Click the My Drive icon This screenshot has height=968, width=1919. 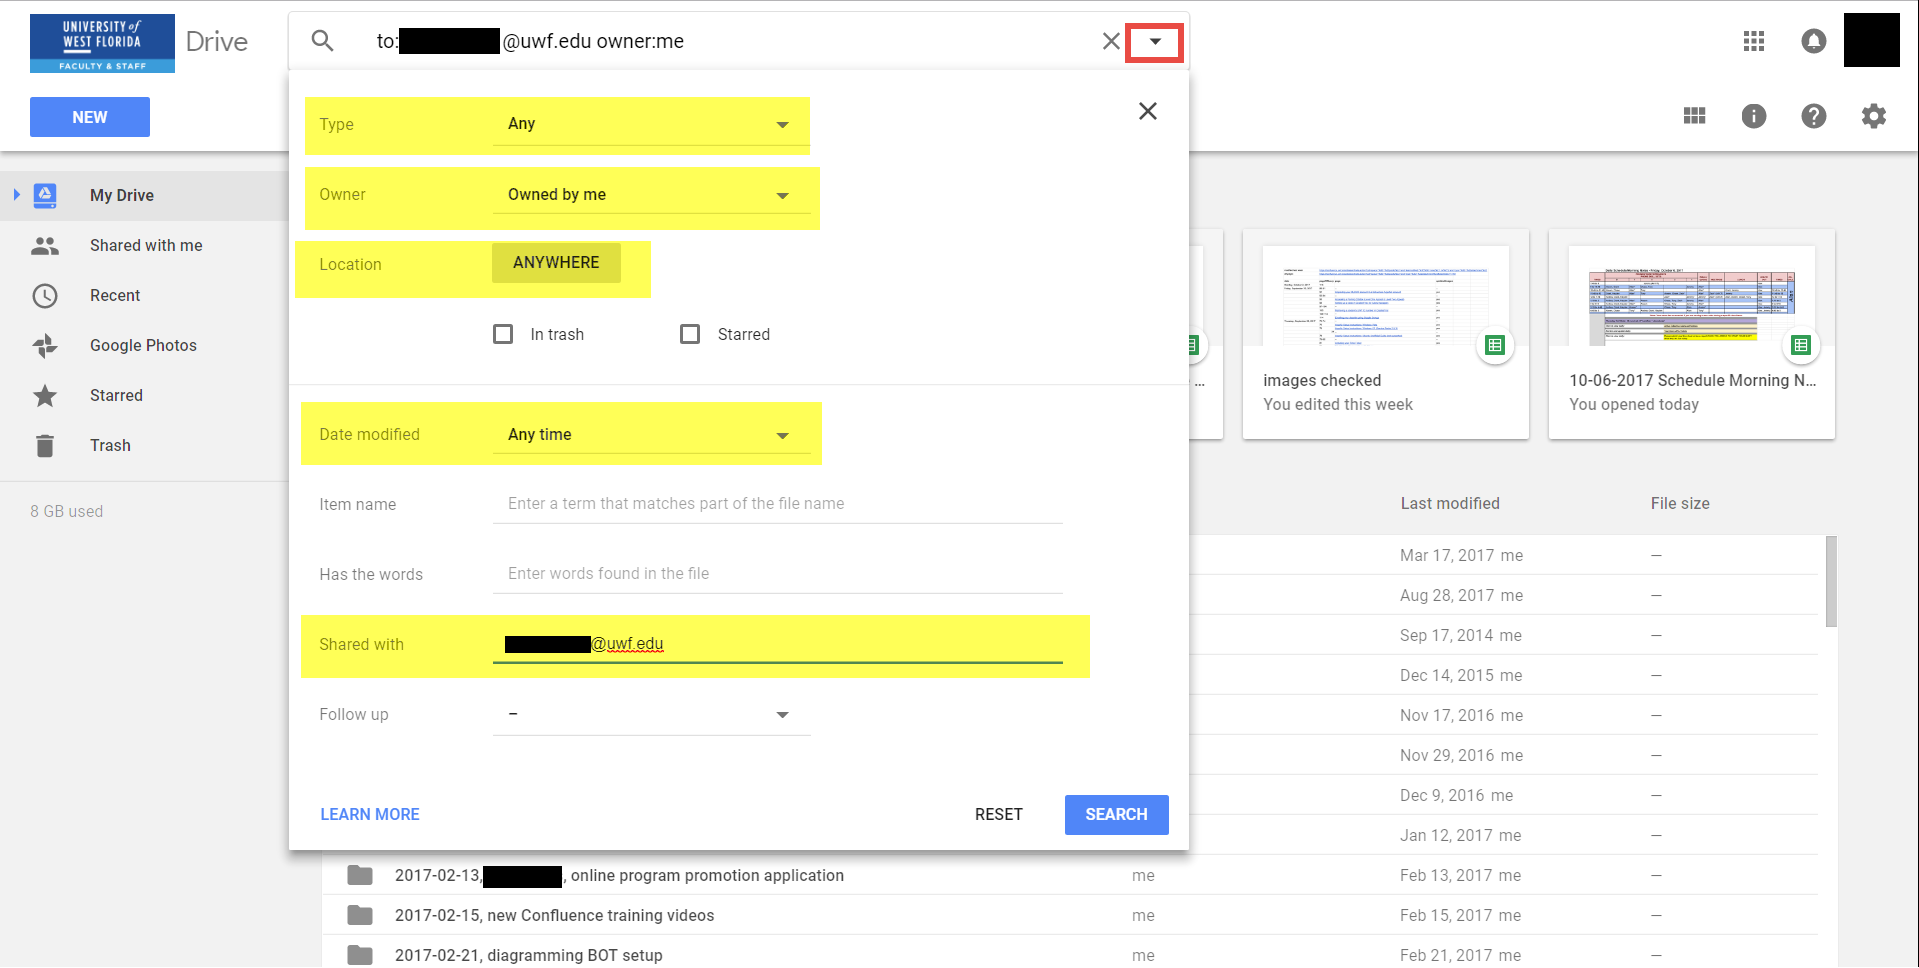coord(45,195)
